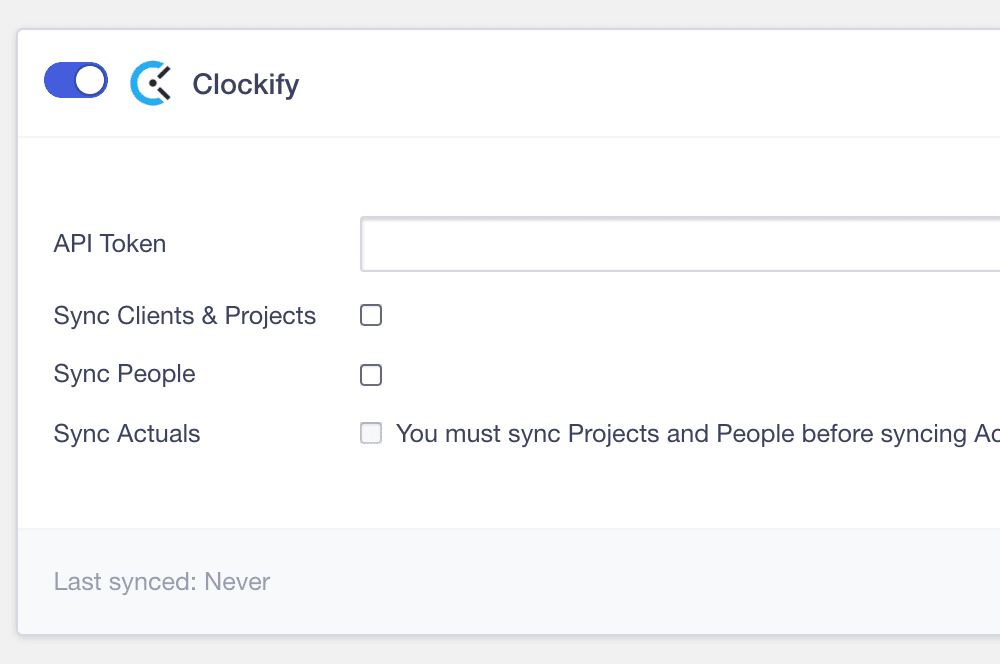Enable the Sync Clients & Projects checkbox
Image resolution: width=1000 pixels, height=664 pixels.
(x=371, y=316)
